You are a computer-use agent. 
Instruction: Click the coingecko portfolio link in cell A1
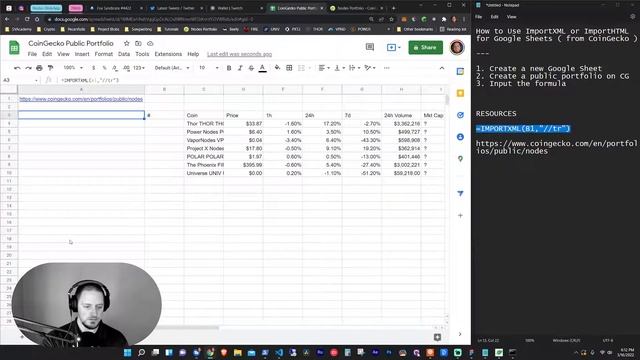pos(81,99)
